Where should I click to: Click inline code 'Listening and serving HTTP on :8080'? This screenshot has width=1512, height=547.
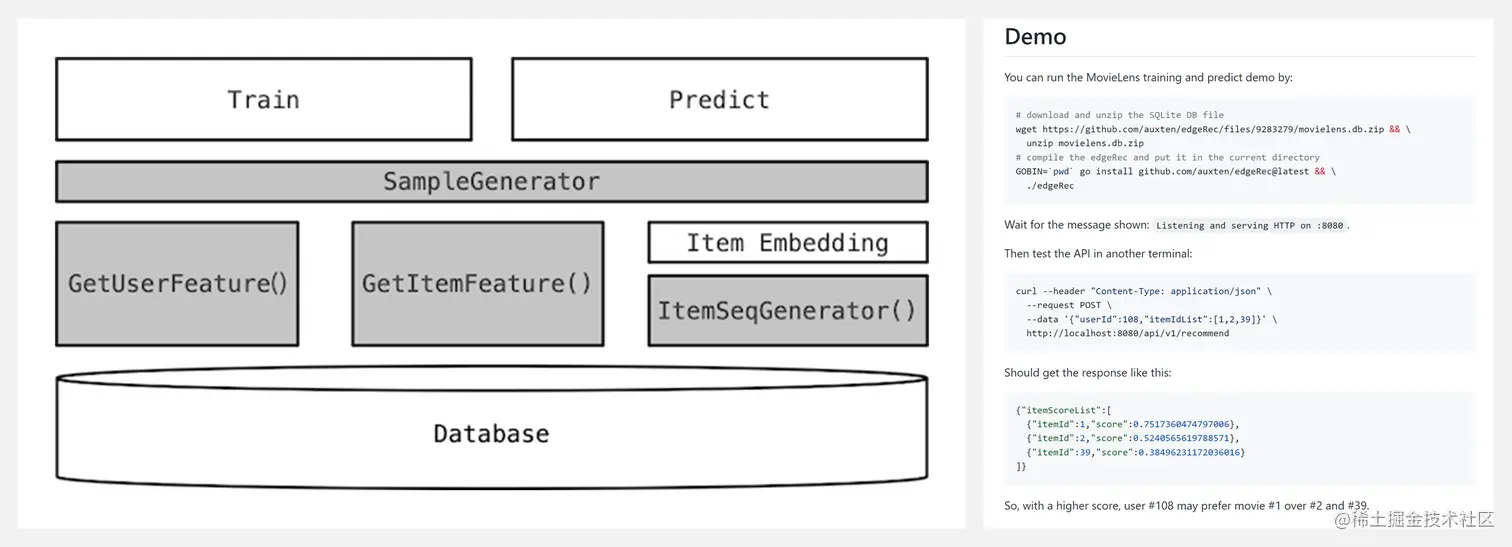[x=1251, y=226]
